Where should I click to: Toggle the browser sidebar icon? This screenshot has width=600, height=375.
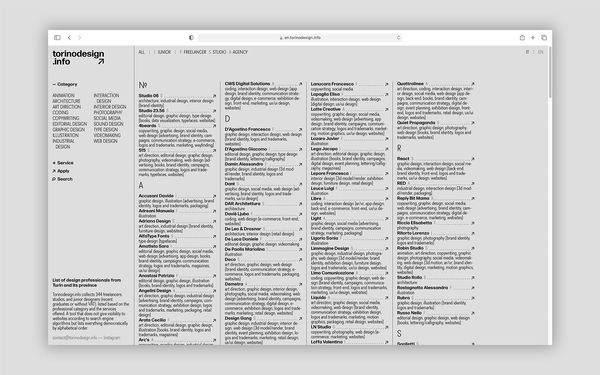point(57,38)
